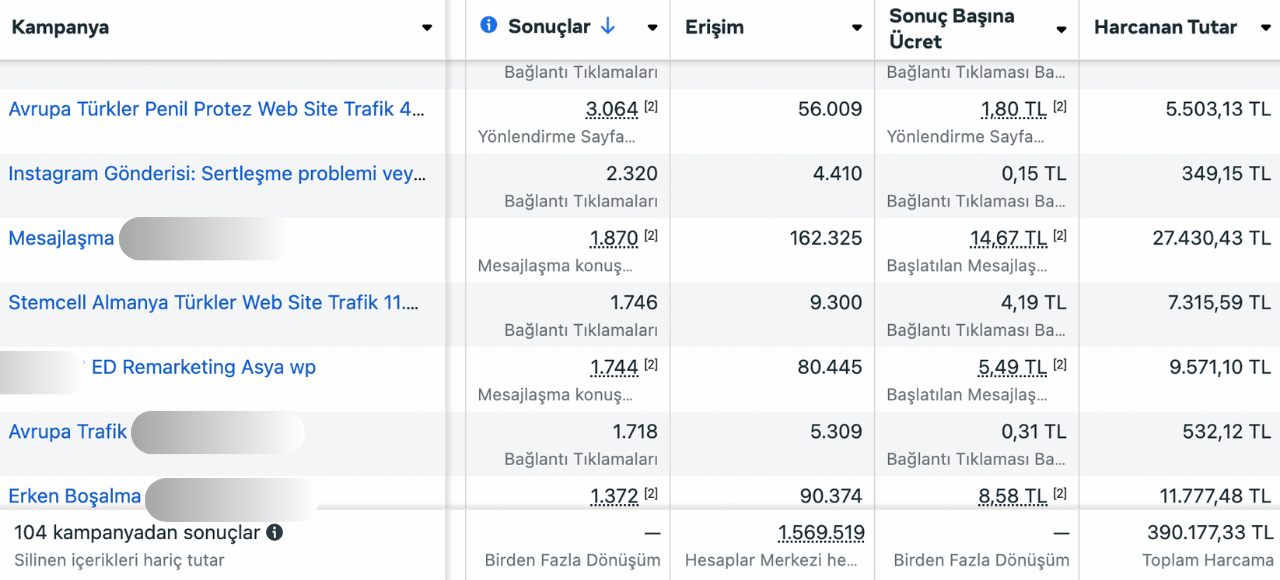Open the Avrupa Trafik campaign link

click(x=67, y=432)
